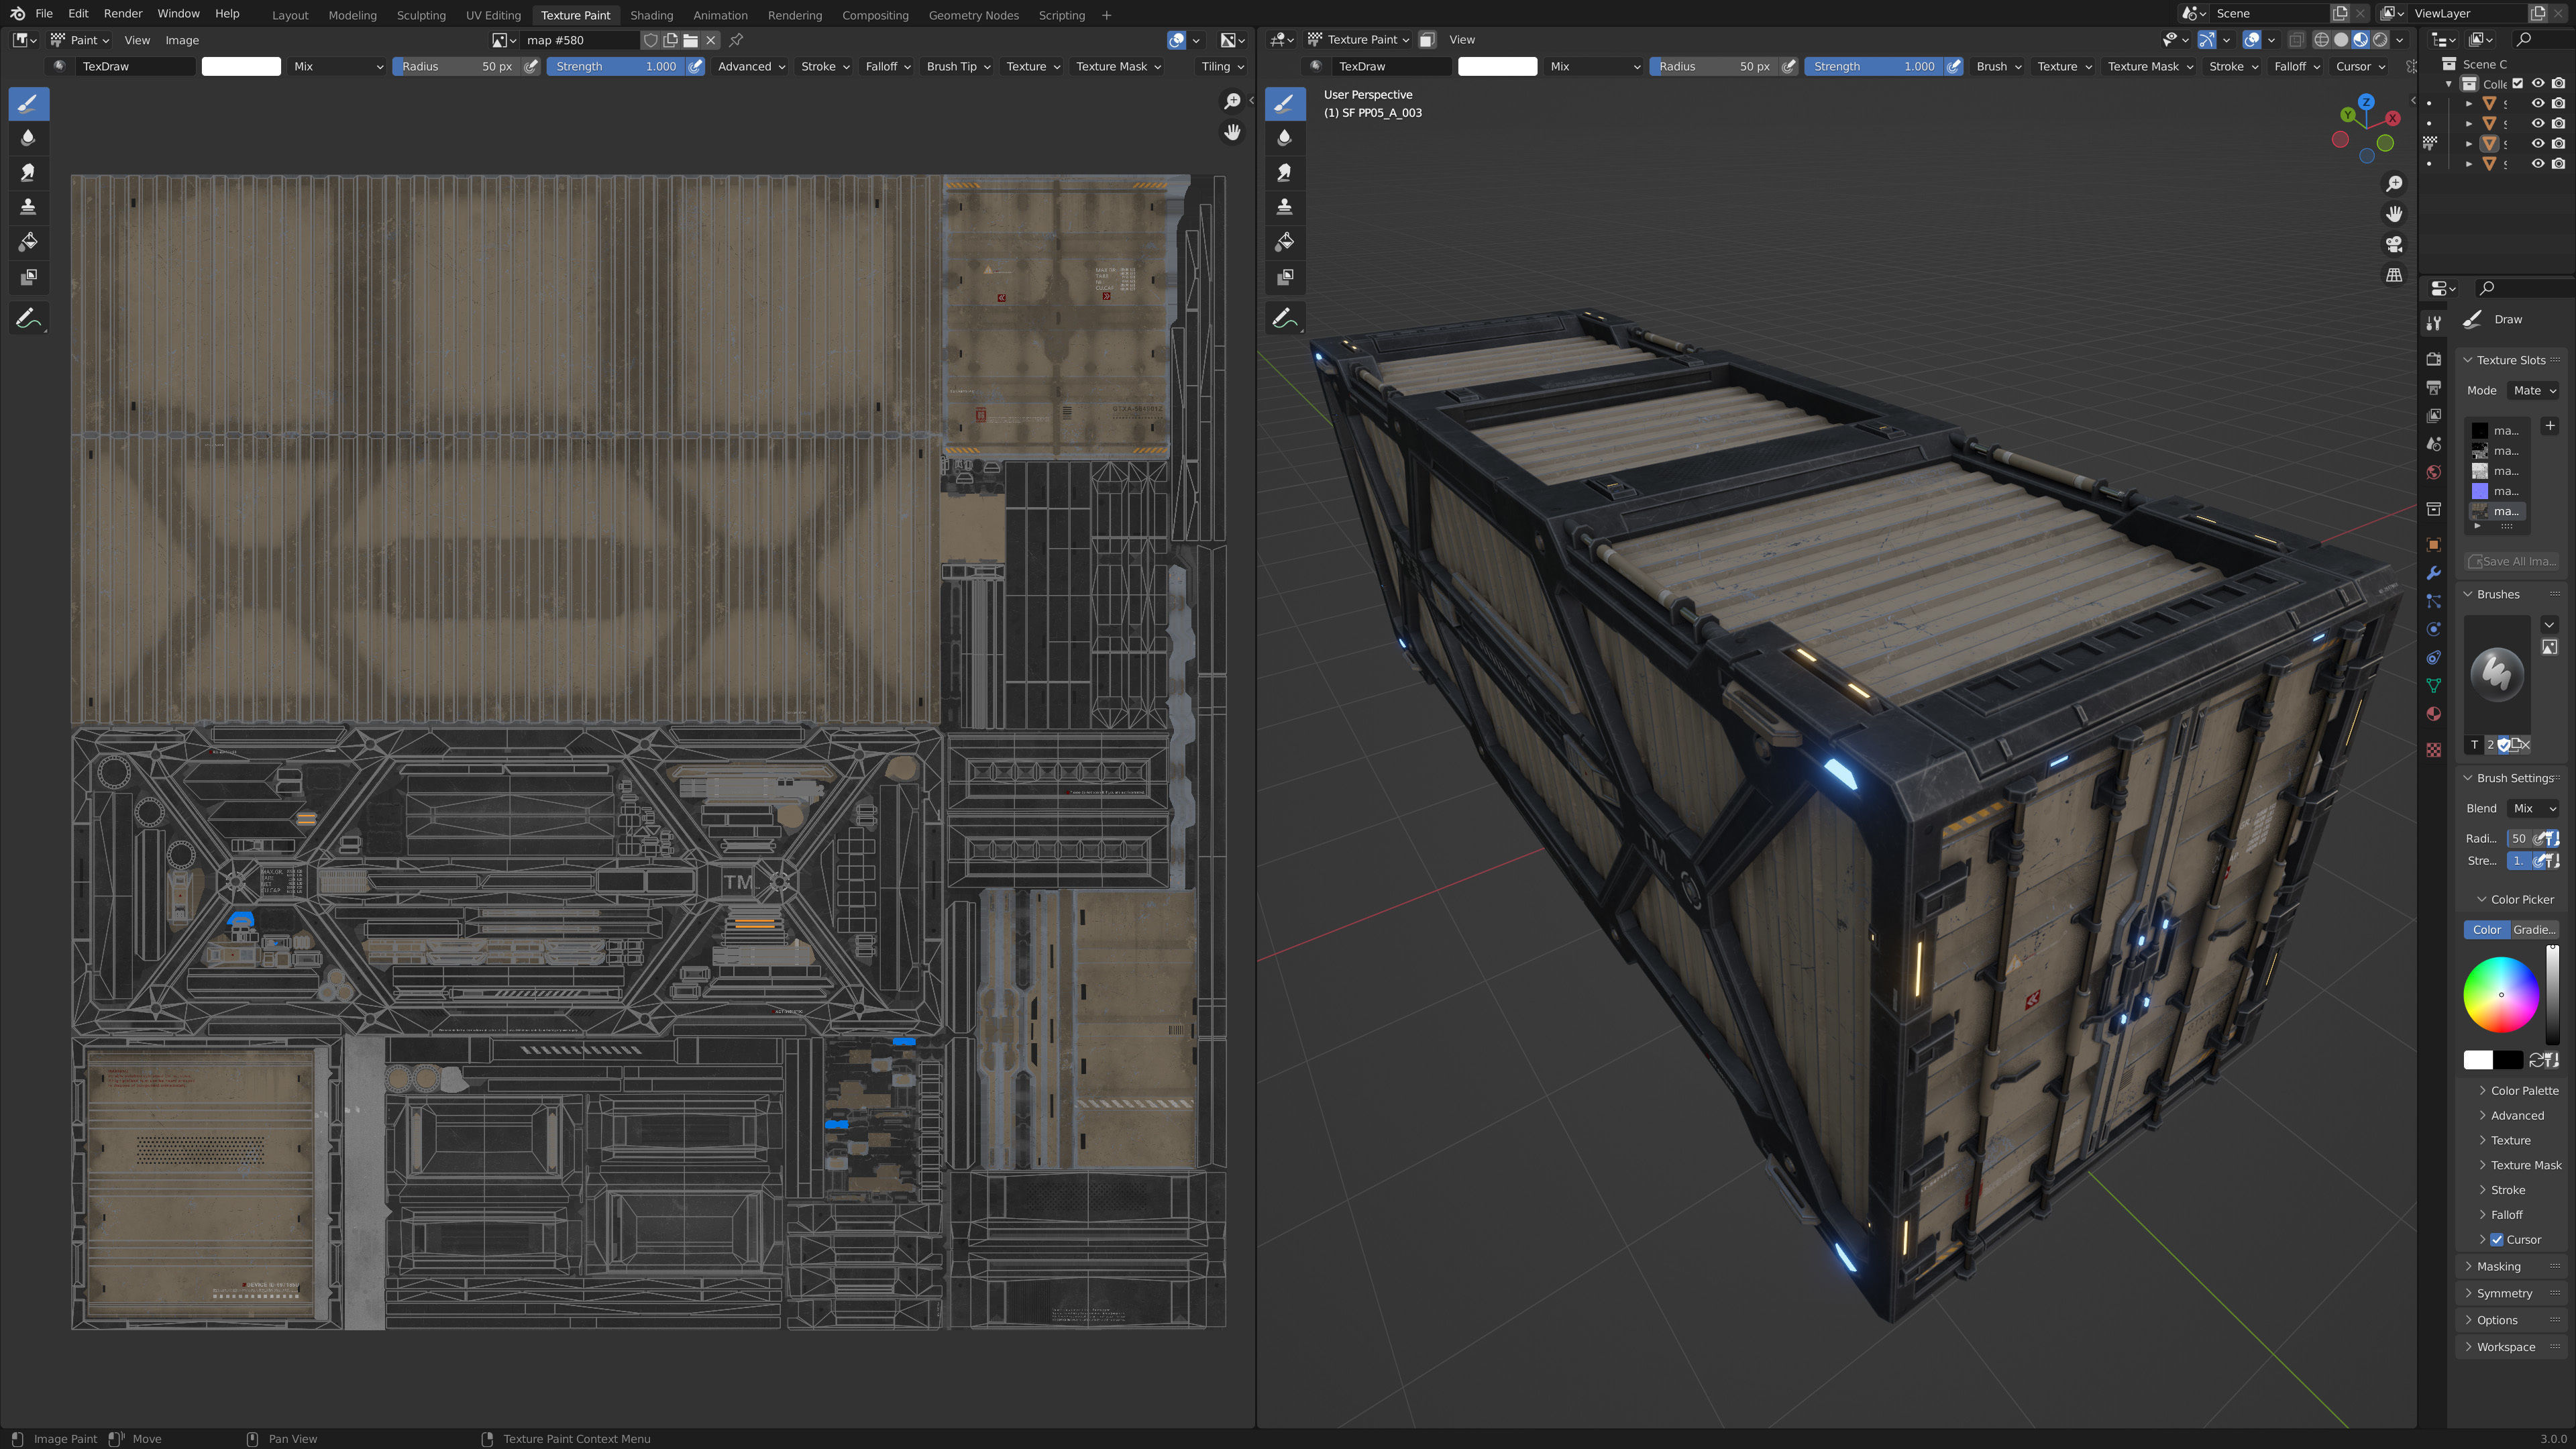2576x1449 pixels.
Task: Expand the Masking panel
Action: click(2499, 1266)
